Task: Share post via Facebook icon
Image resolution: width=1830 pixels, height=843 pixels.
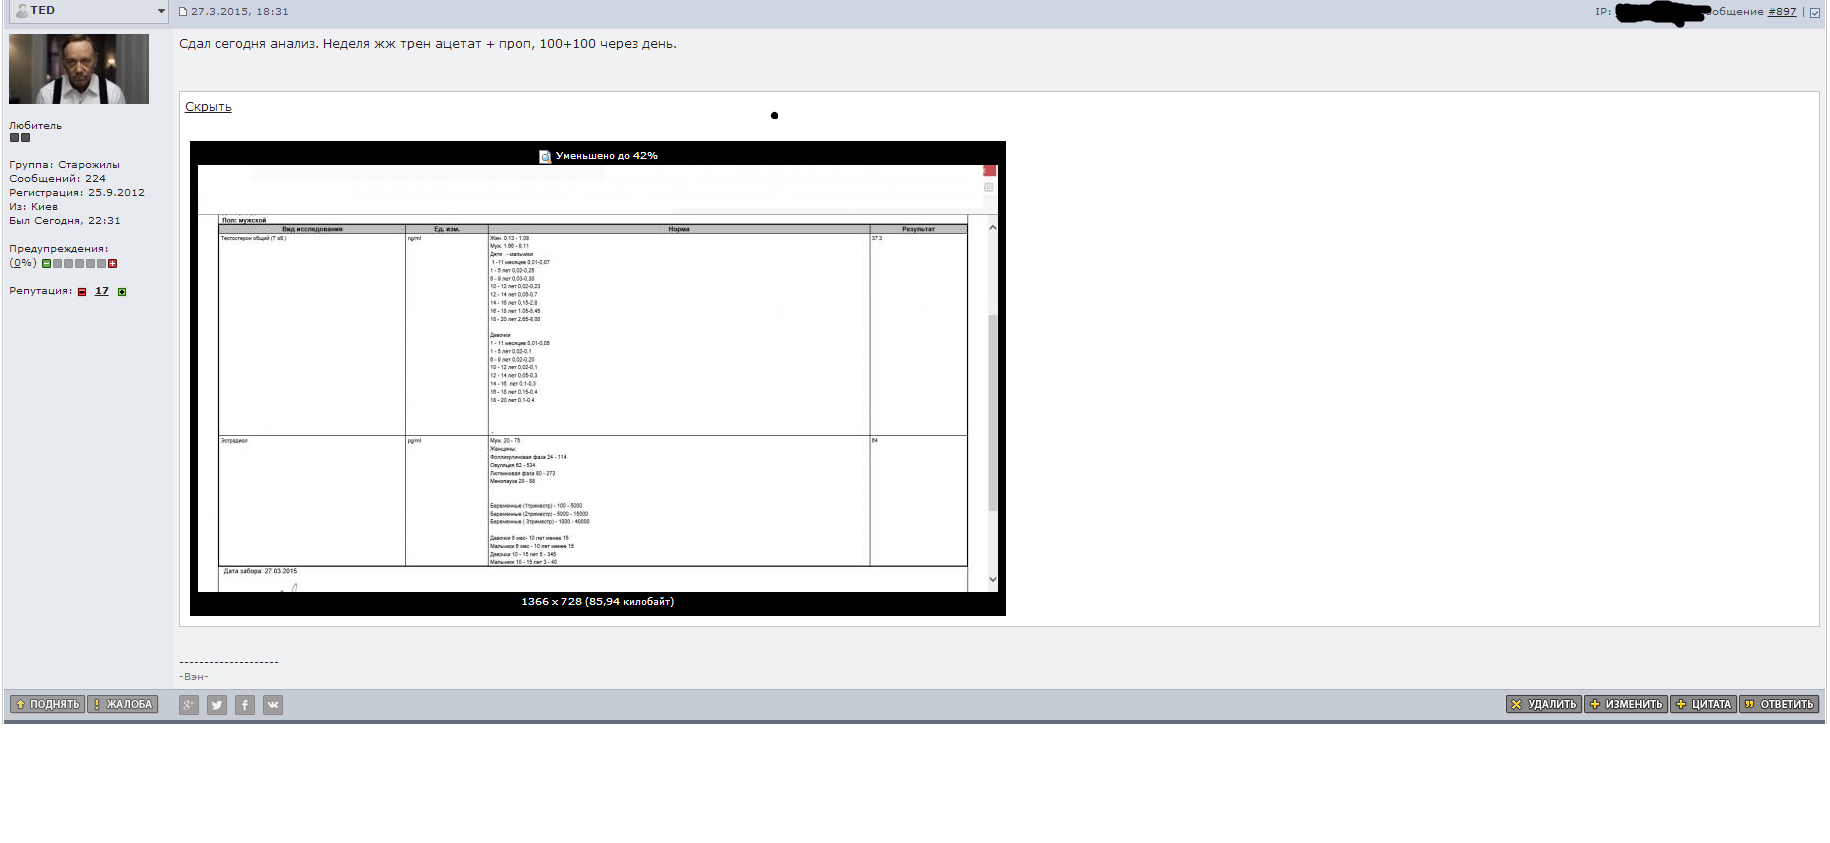Action: coord(244,705)
